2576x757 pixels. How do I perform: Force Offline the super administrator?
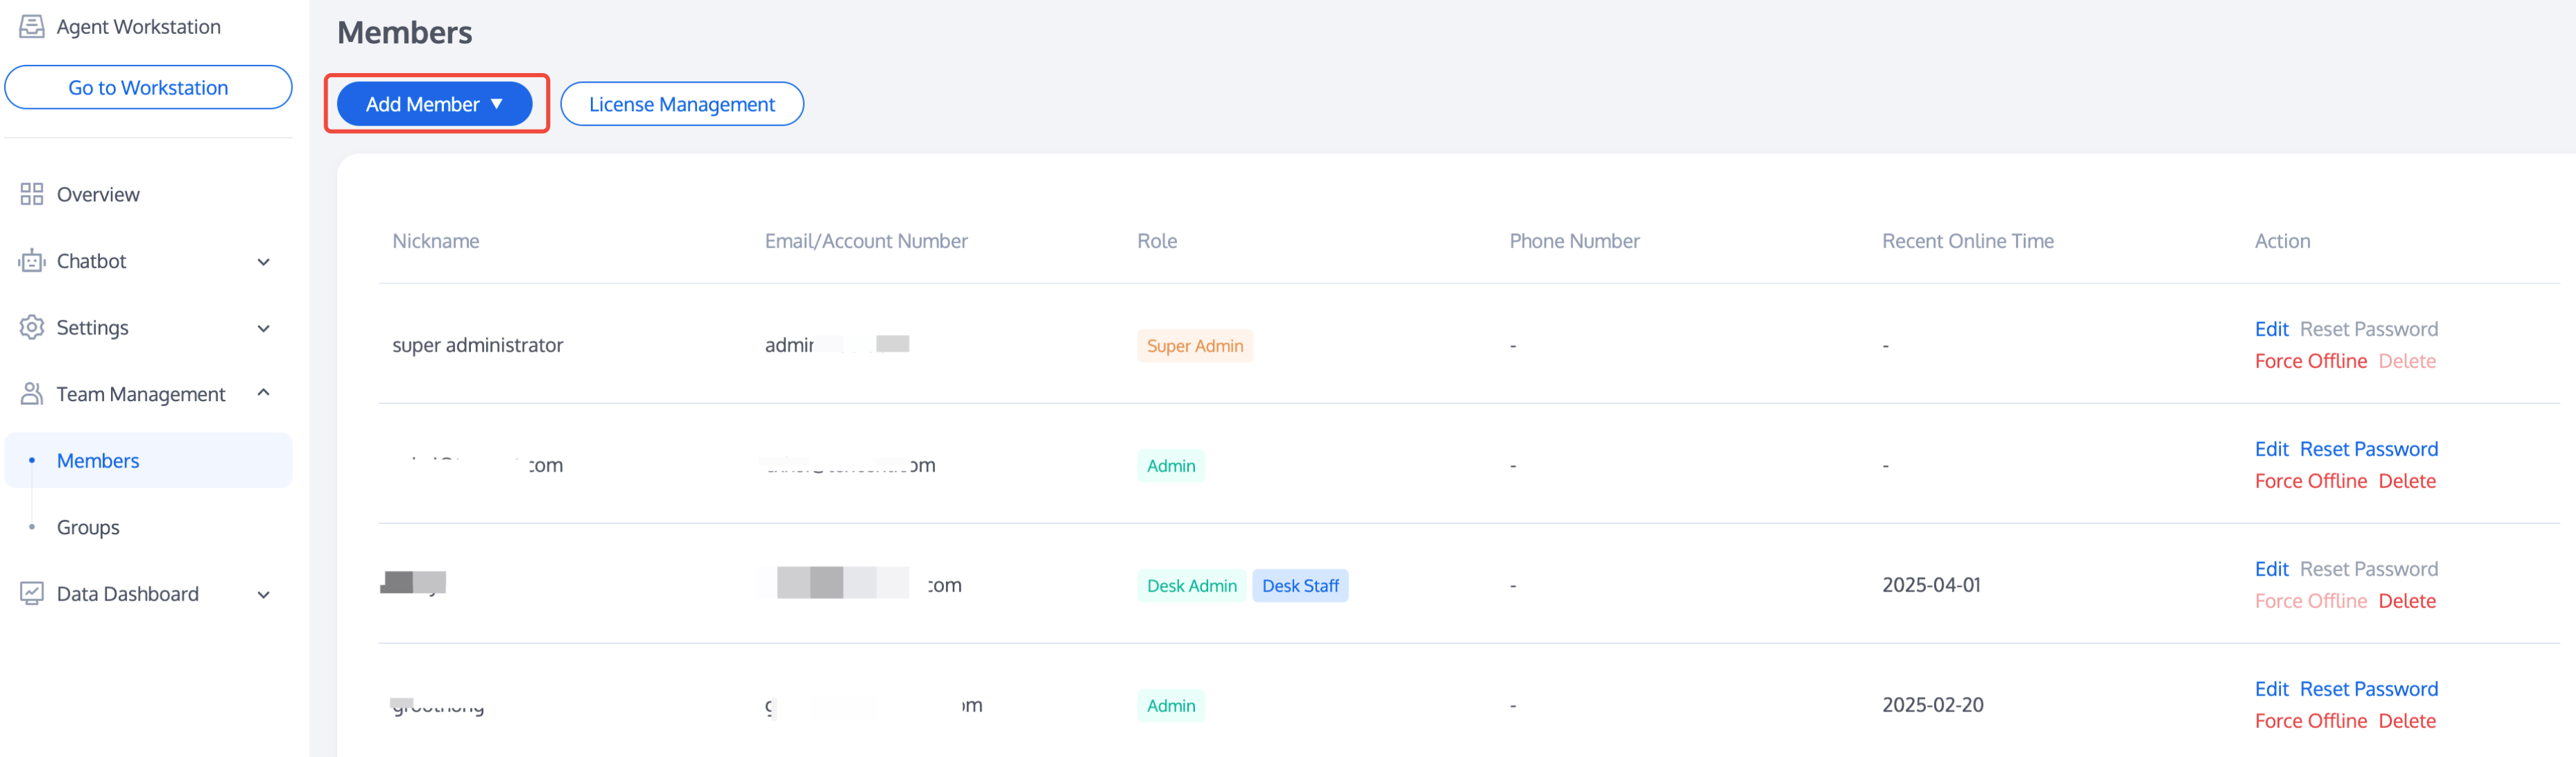click(2310, 361)
